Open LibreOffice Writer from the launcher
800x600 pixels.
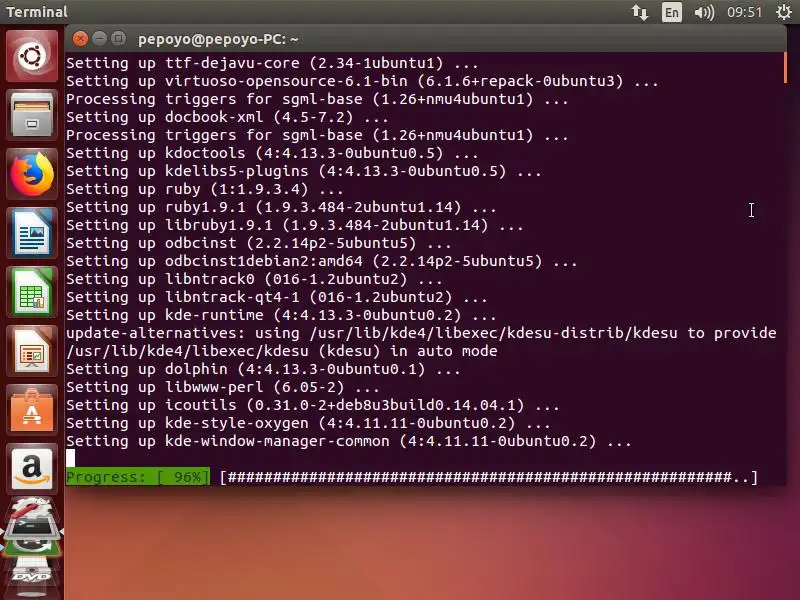point(32,233)
